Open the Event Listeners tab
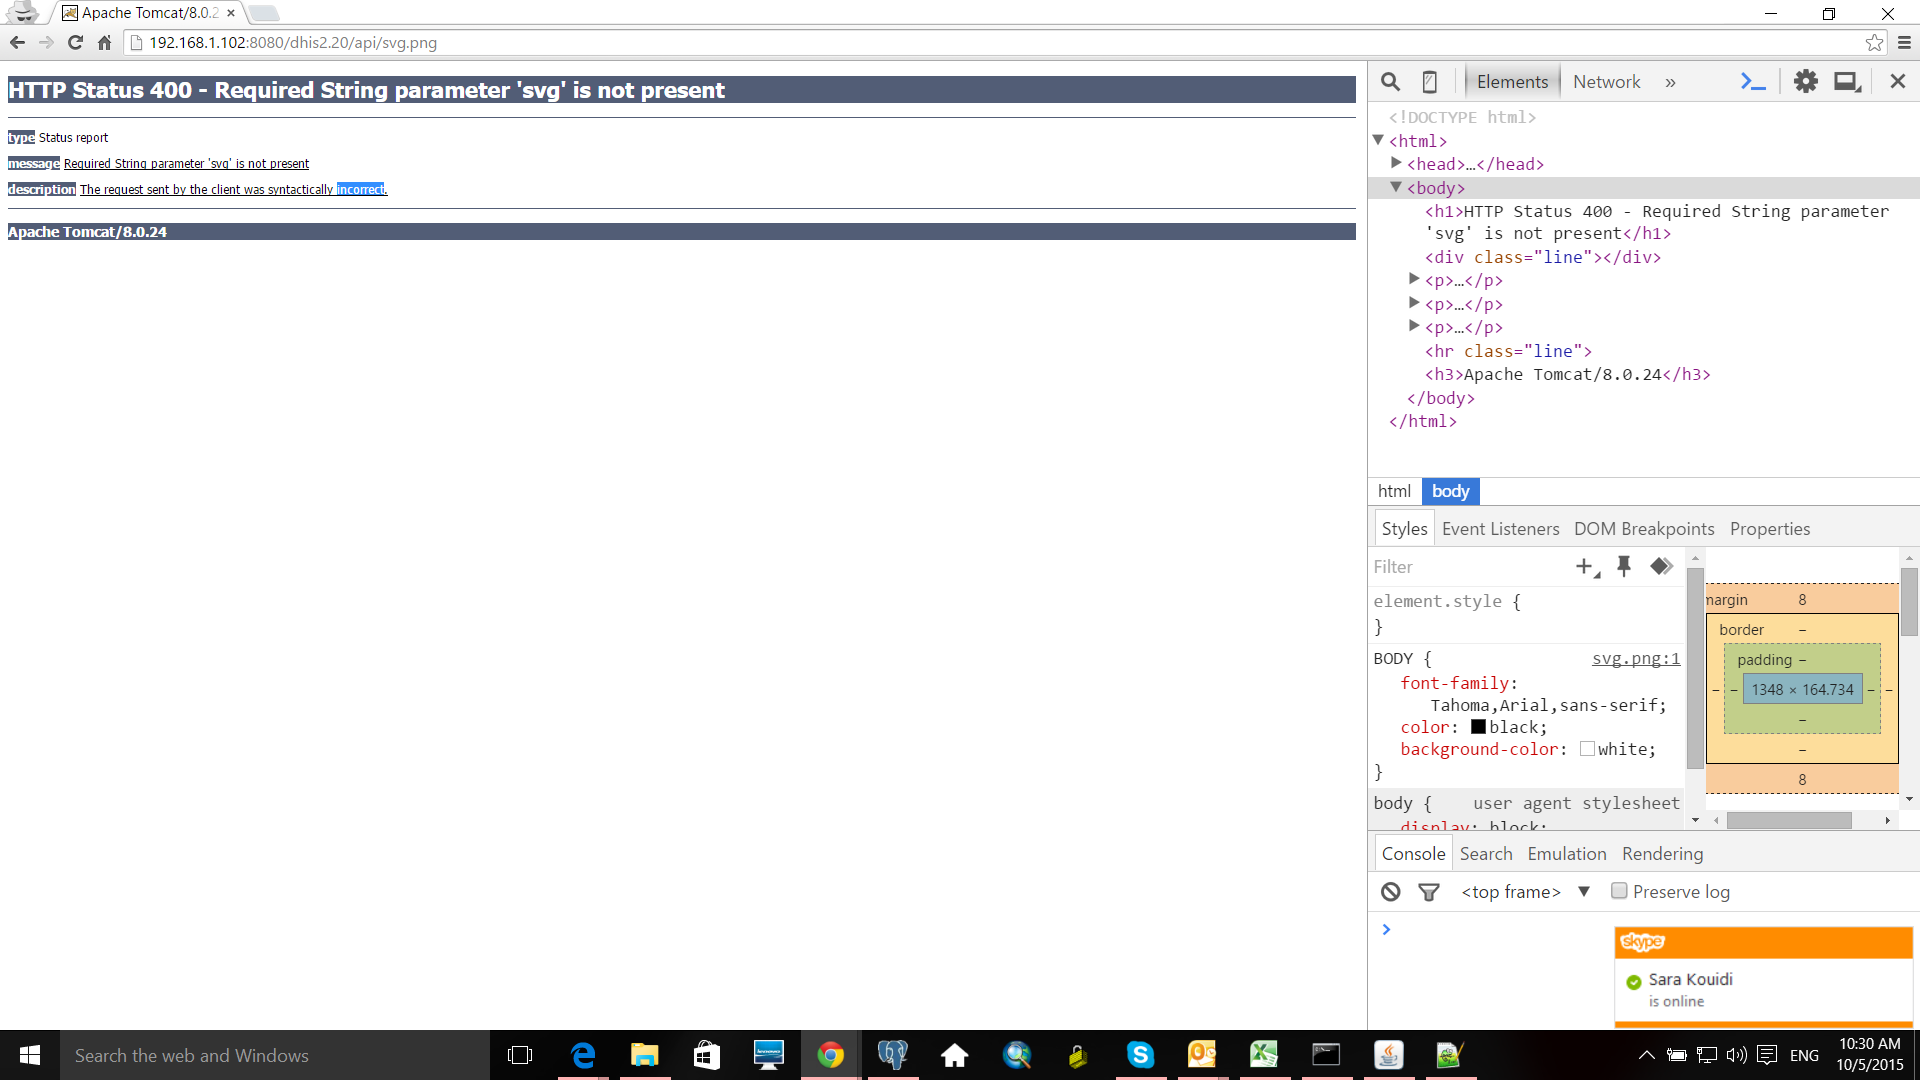1920x1080 pixels. 1500,529
